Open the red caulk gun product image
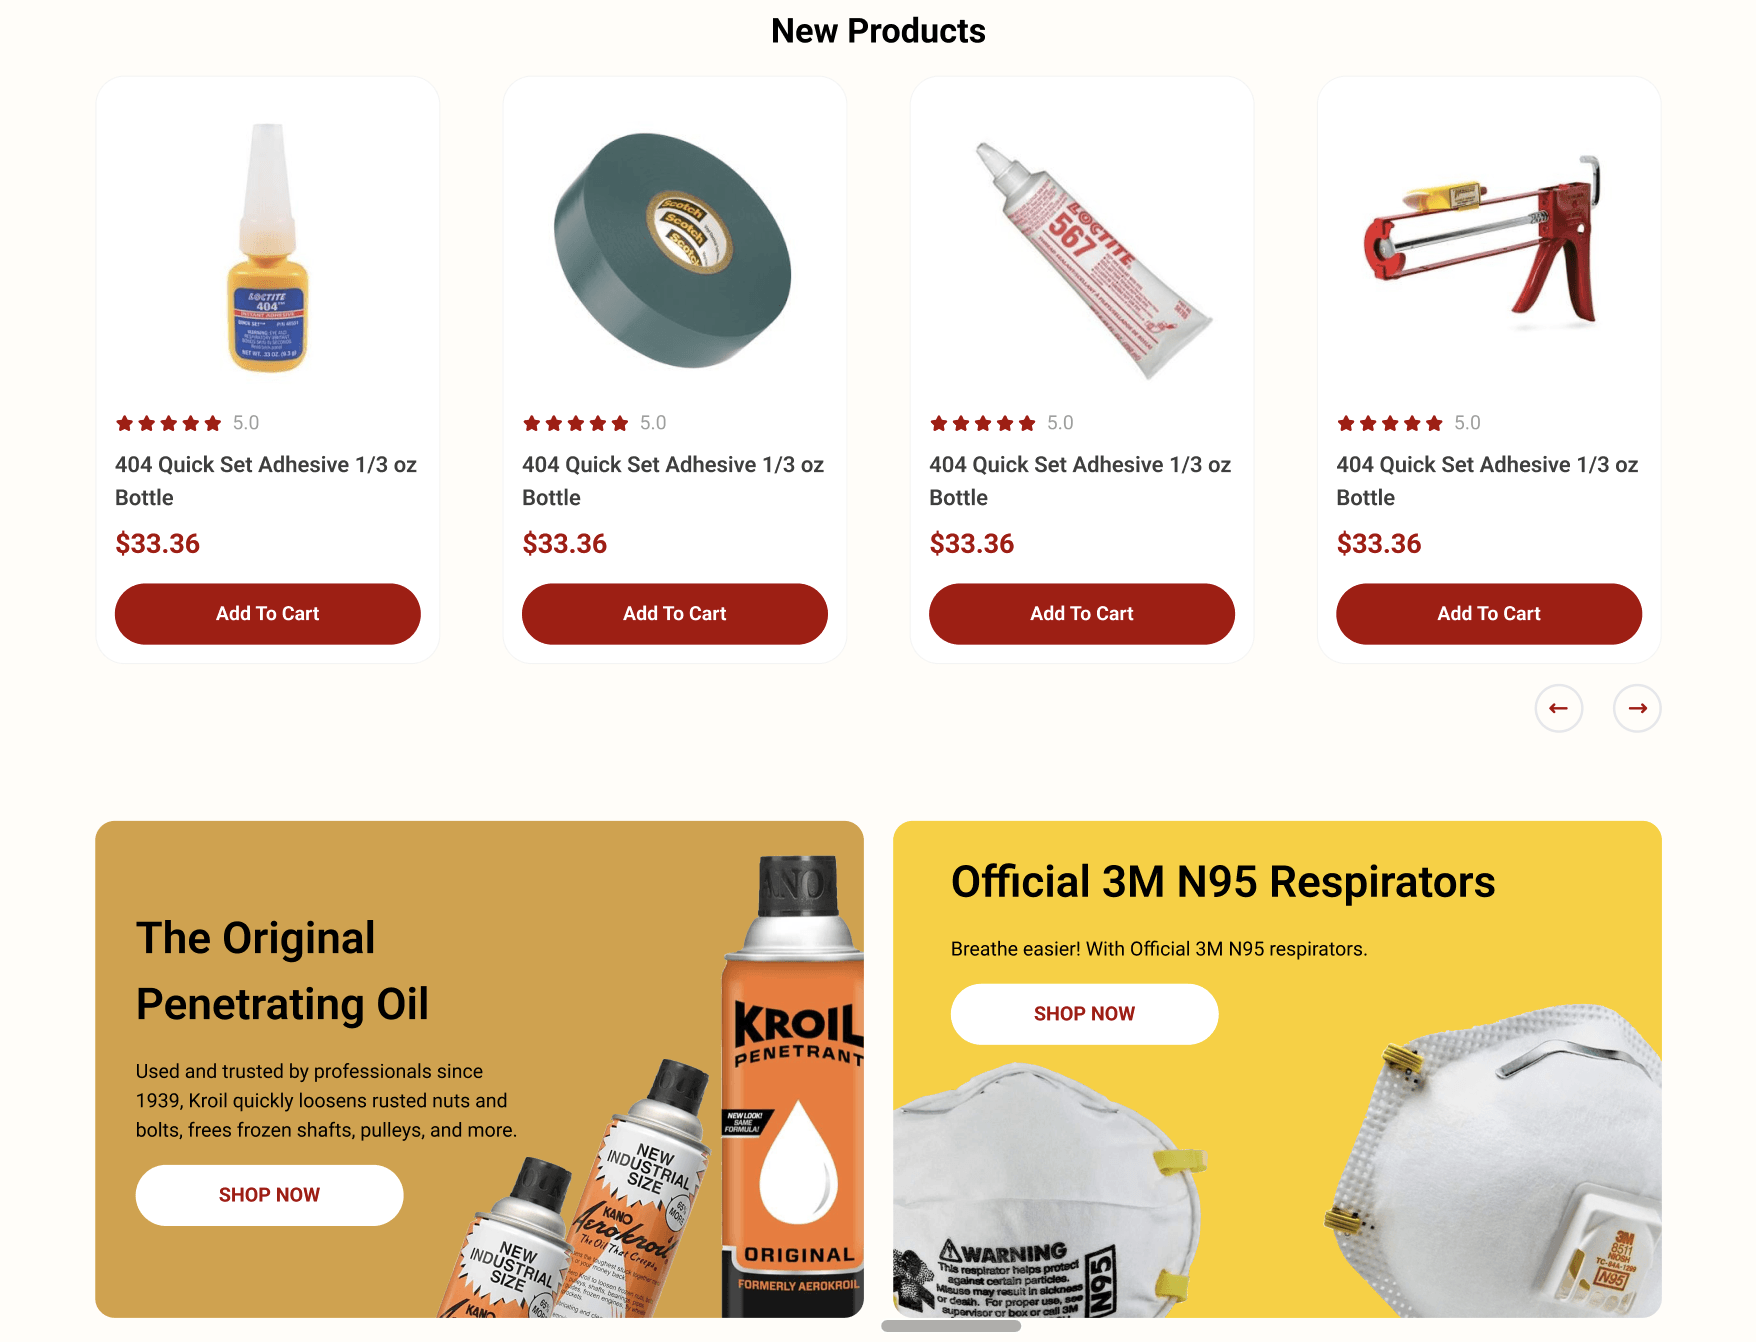Viewport: 1756px width, 1342px height. click(1483, 242)
